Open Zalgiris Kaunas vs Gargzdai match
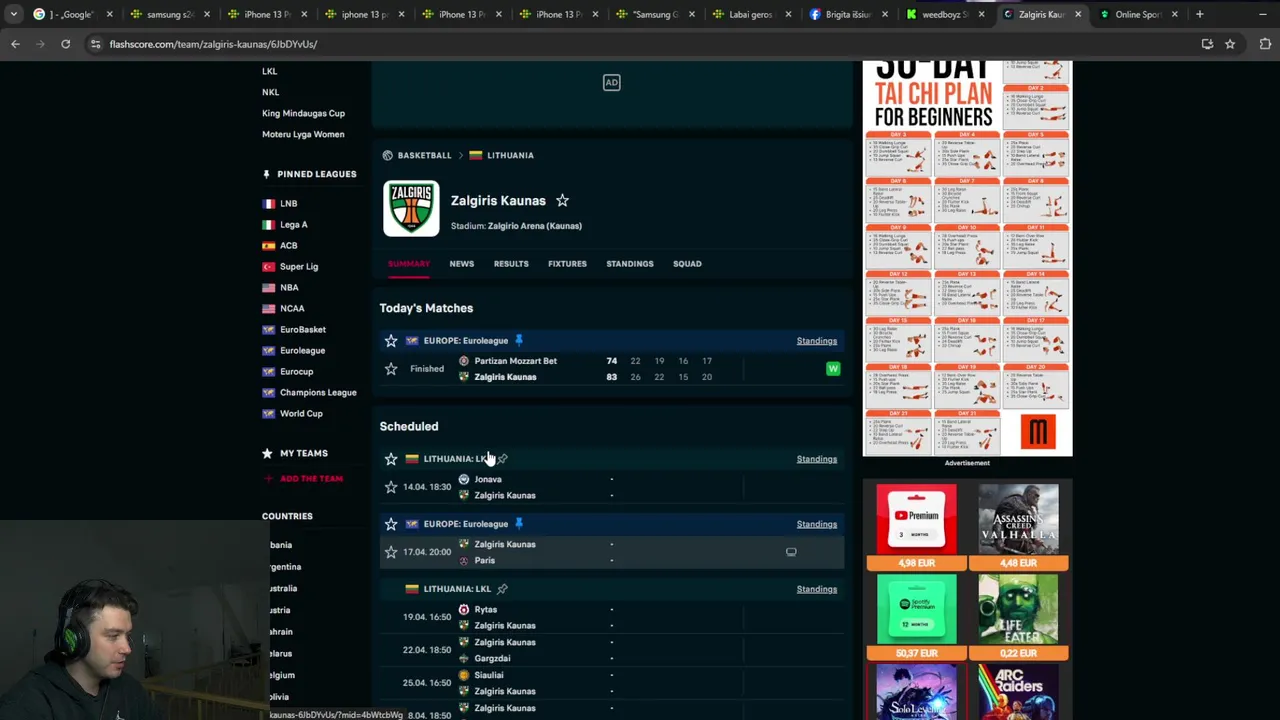Image resolution: width=1280 pixels, height=720 pixels. (612, 650)
